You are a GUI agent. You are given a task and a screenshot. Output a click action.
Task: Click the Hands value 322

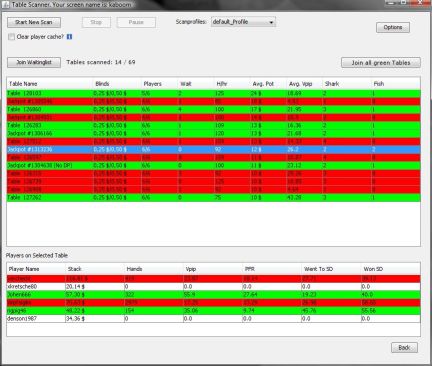pyautogui.click(x=129, y=295)
